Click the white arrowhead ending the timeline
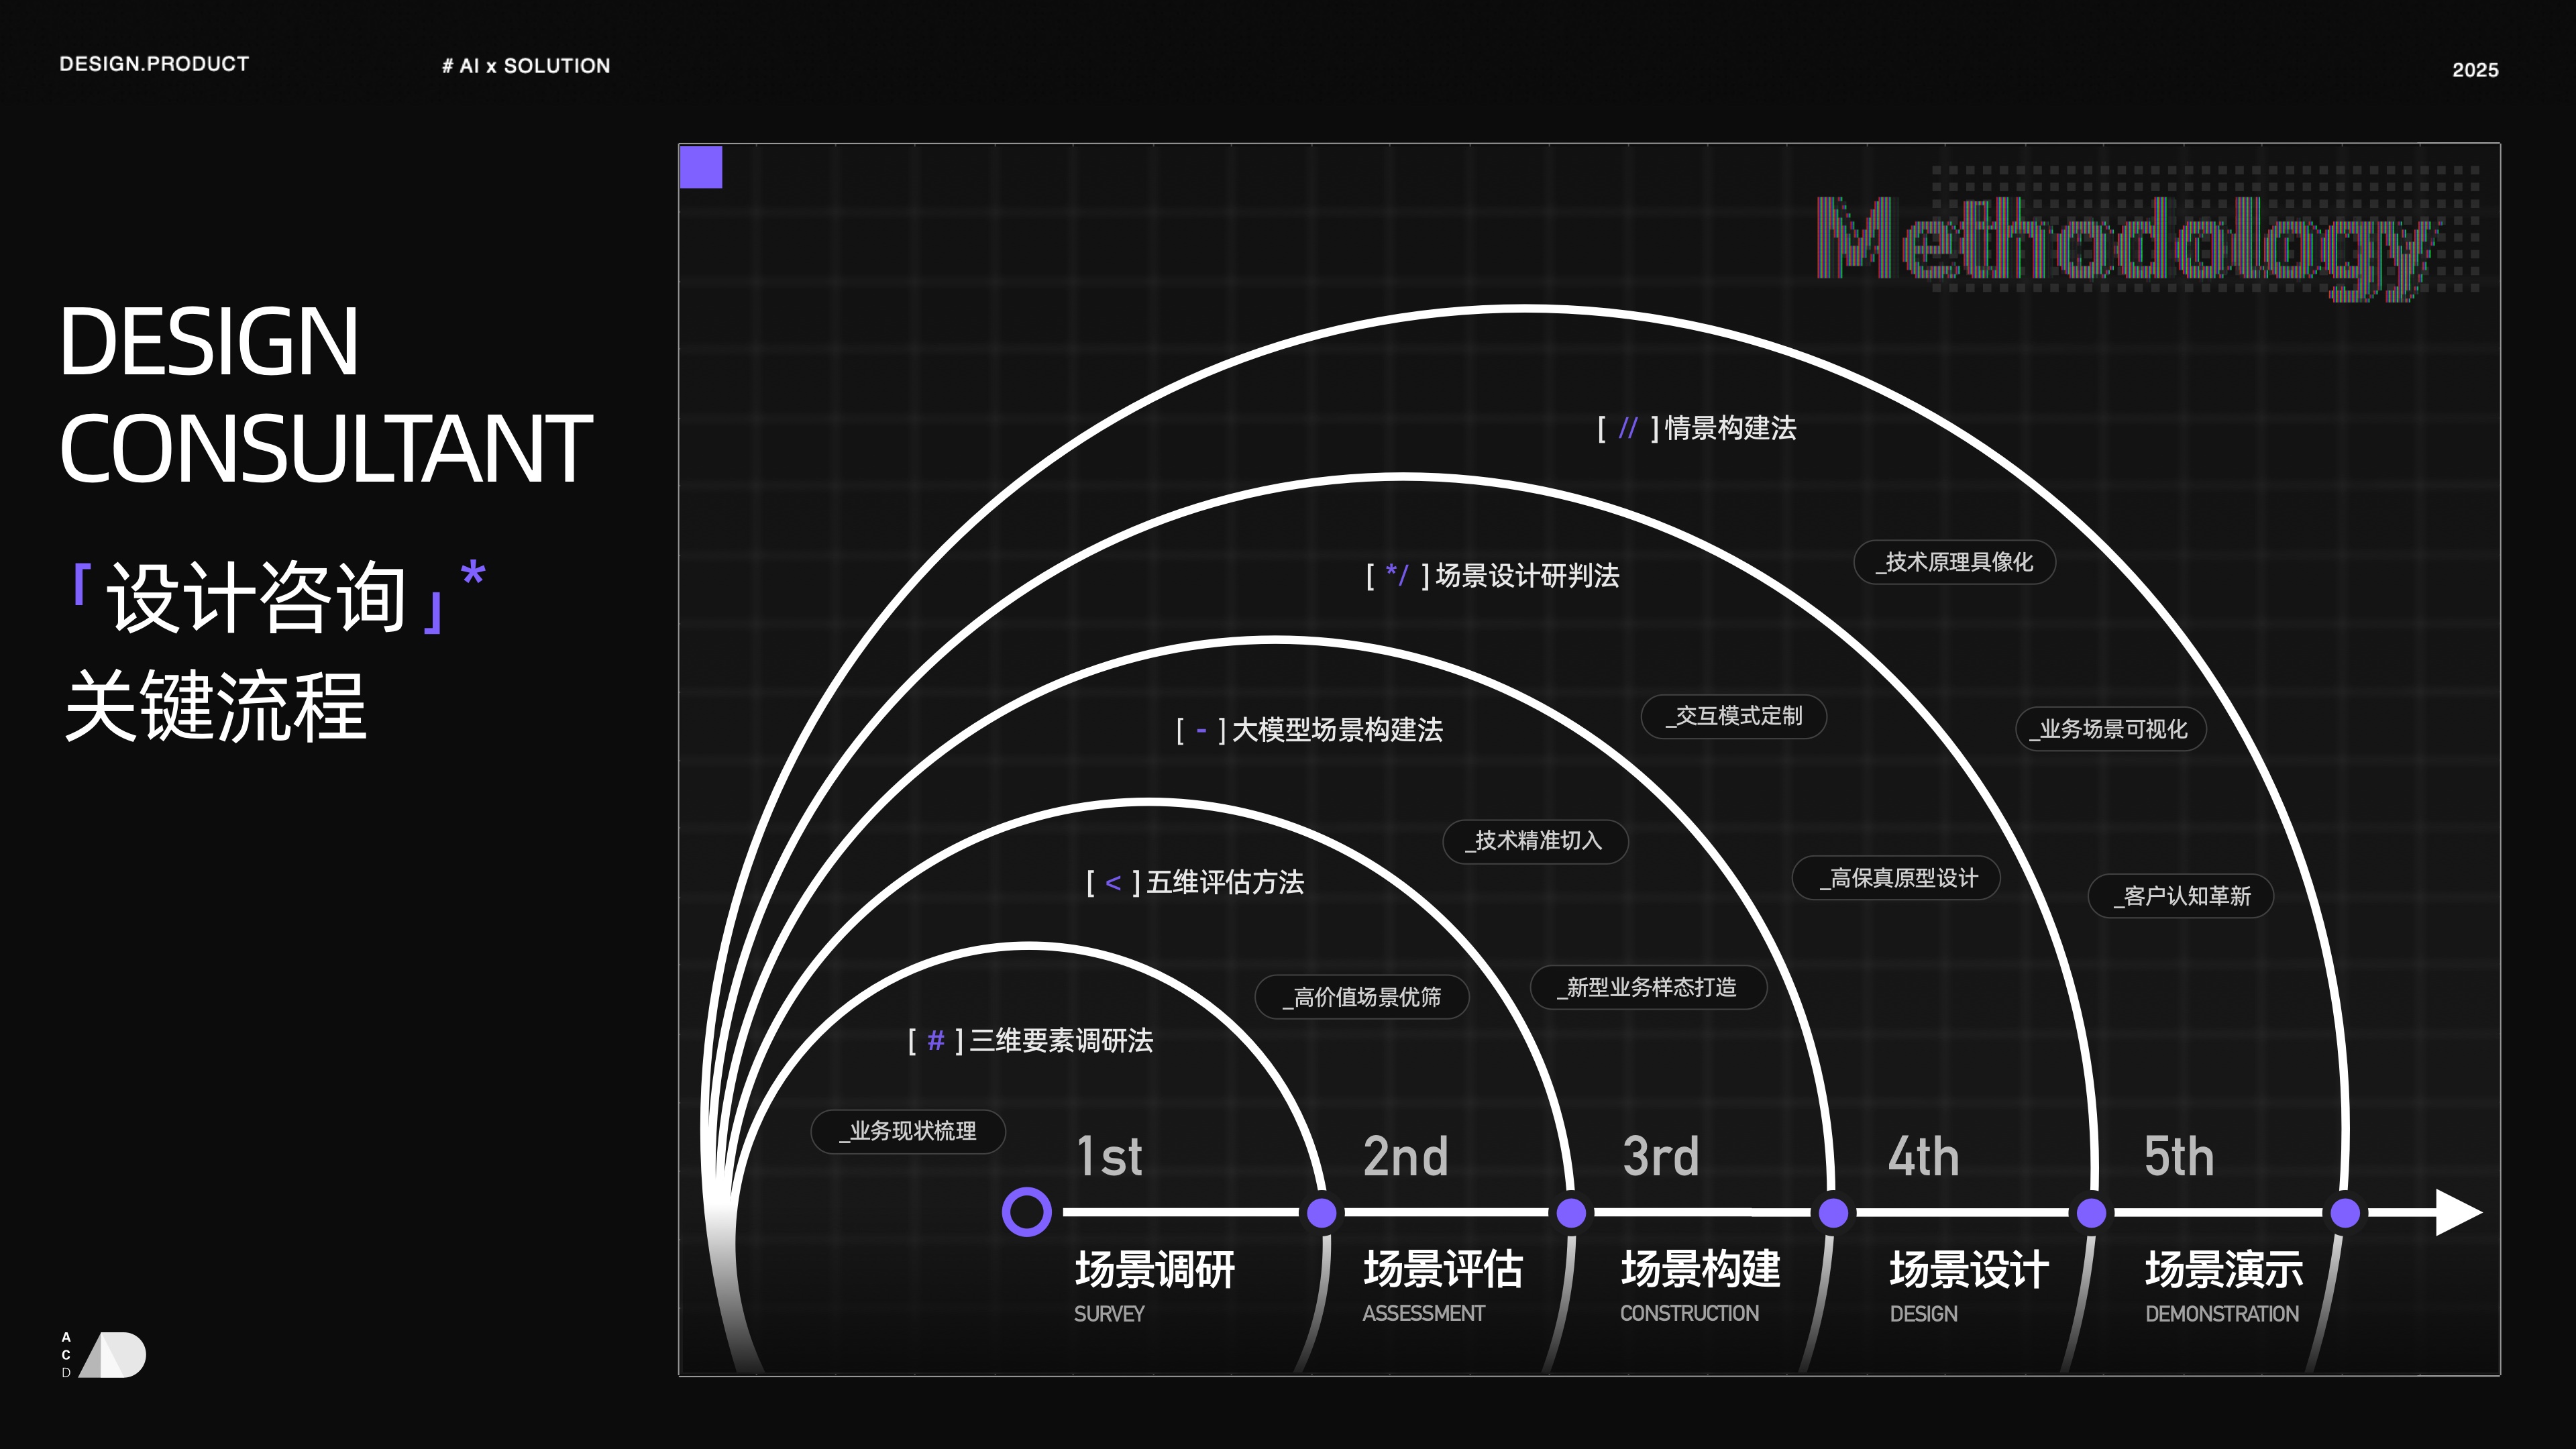The image size is (2576, 1449). [2456, 1212]
